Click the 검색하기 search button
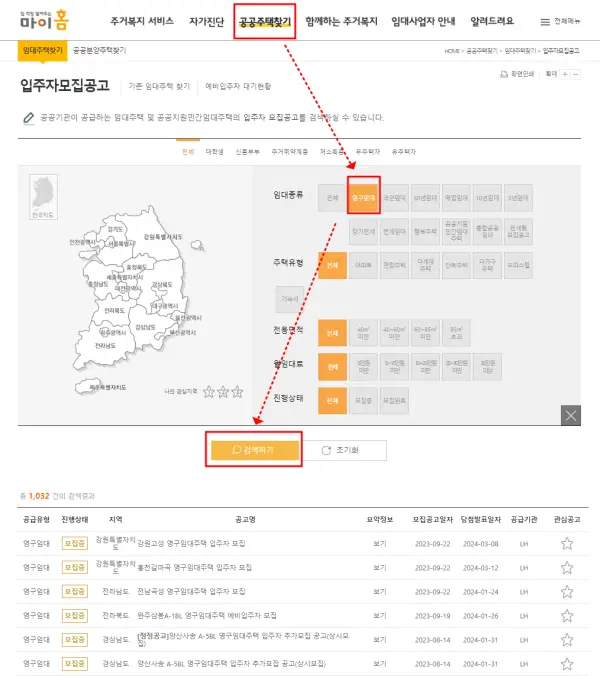Viewport: 600px width, 676px height. (254, 450)
